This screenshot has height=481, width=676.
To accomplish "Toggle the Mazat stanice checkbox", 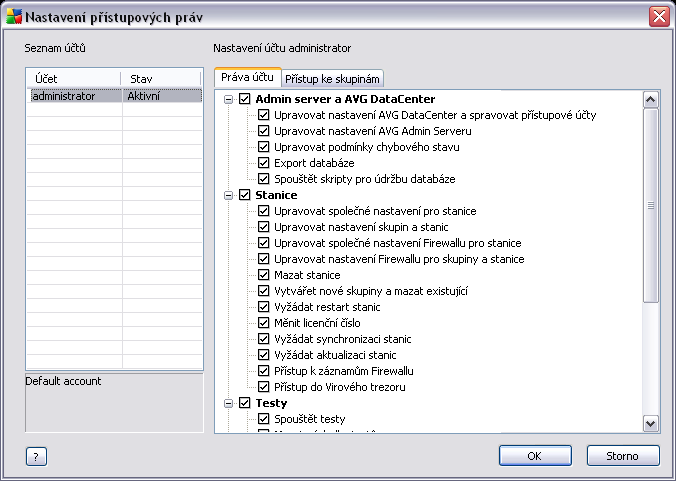I will [x=263, y=275].
